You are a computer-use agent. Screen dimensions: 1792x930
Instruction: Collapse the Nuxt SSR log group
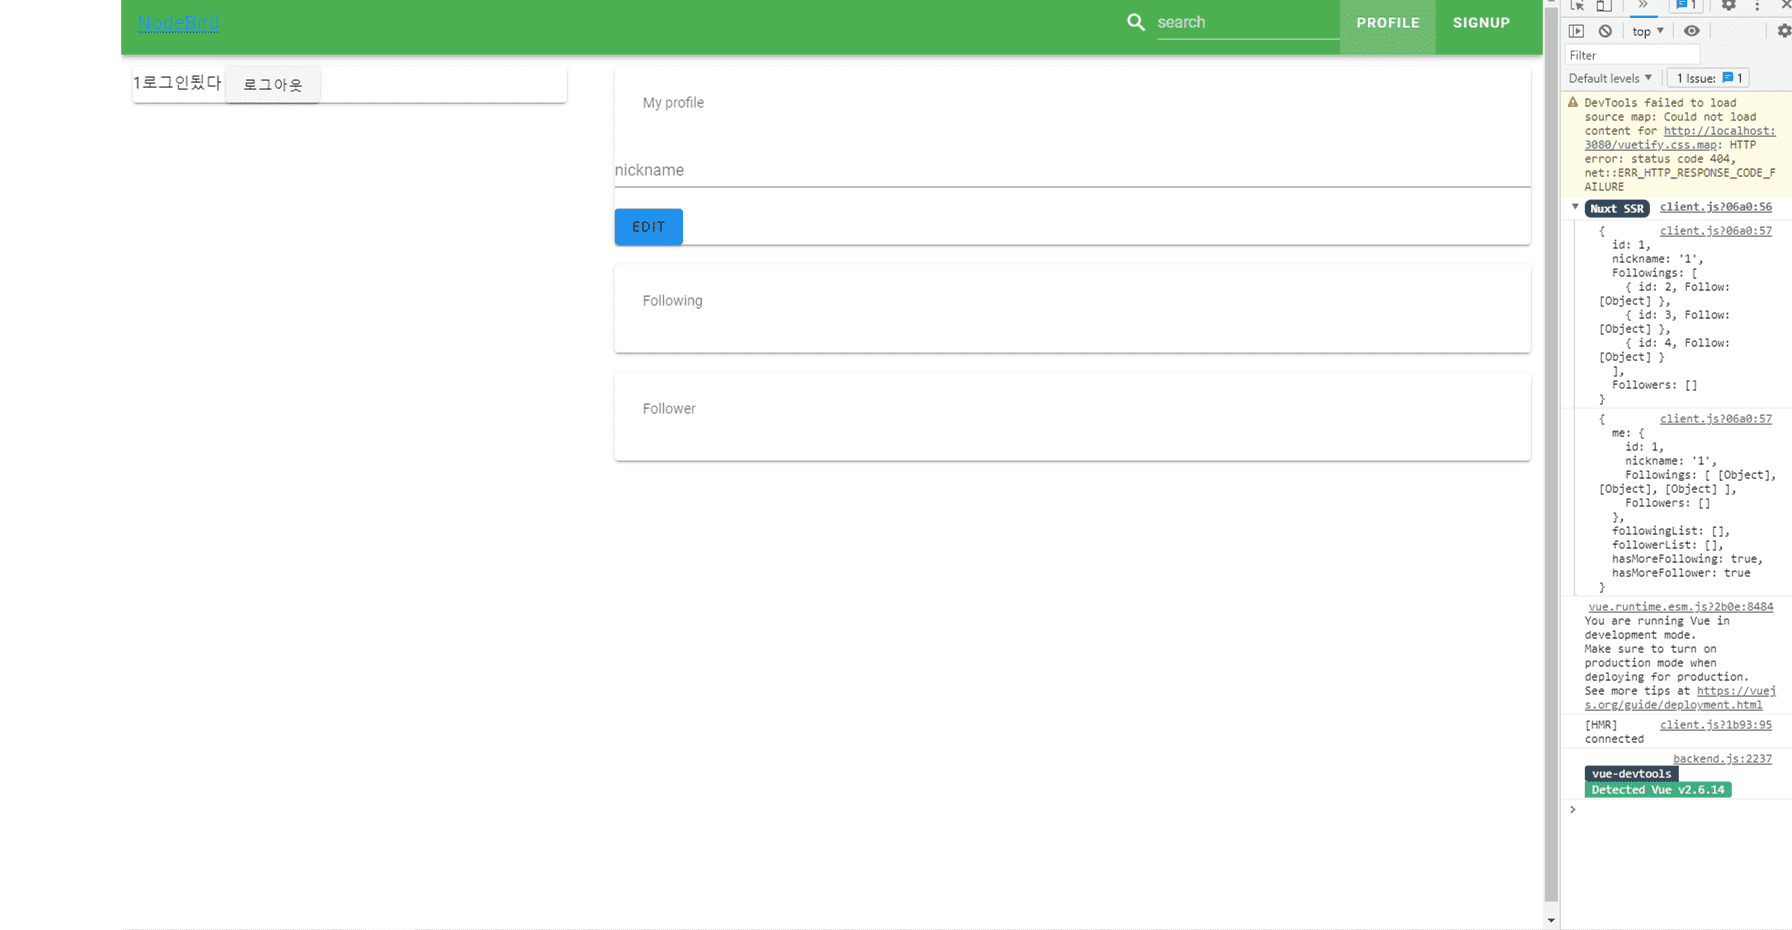[1575, 207]
